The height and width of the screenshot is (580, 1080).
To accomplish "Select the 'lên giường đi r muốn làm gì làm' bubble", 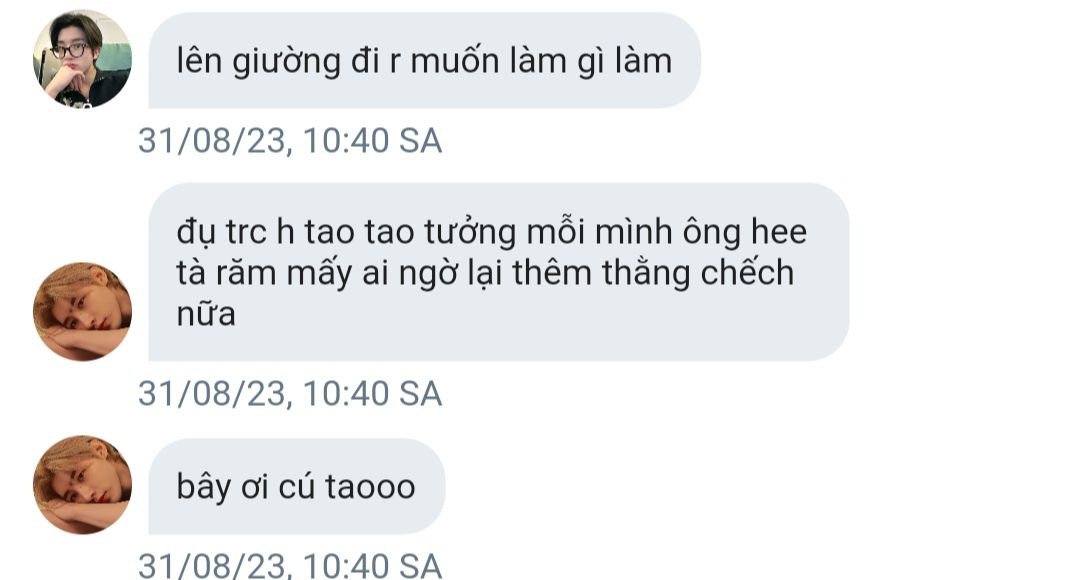I will 424,61.
